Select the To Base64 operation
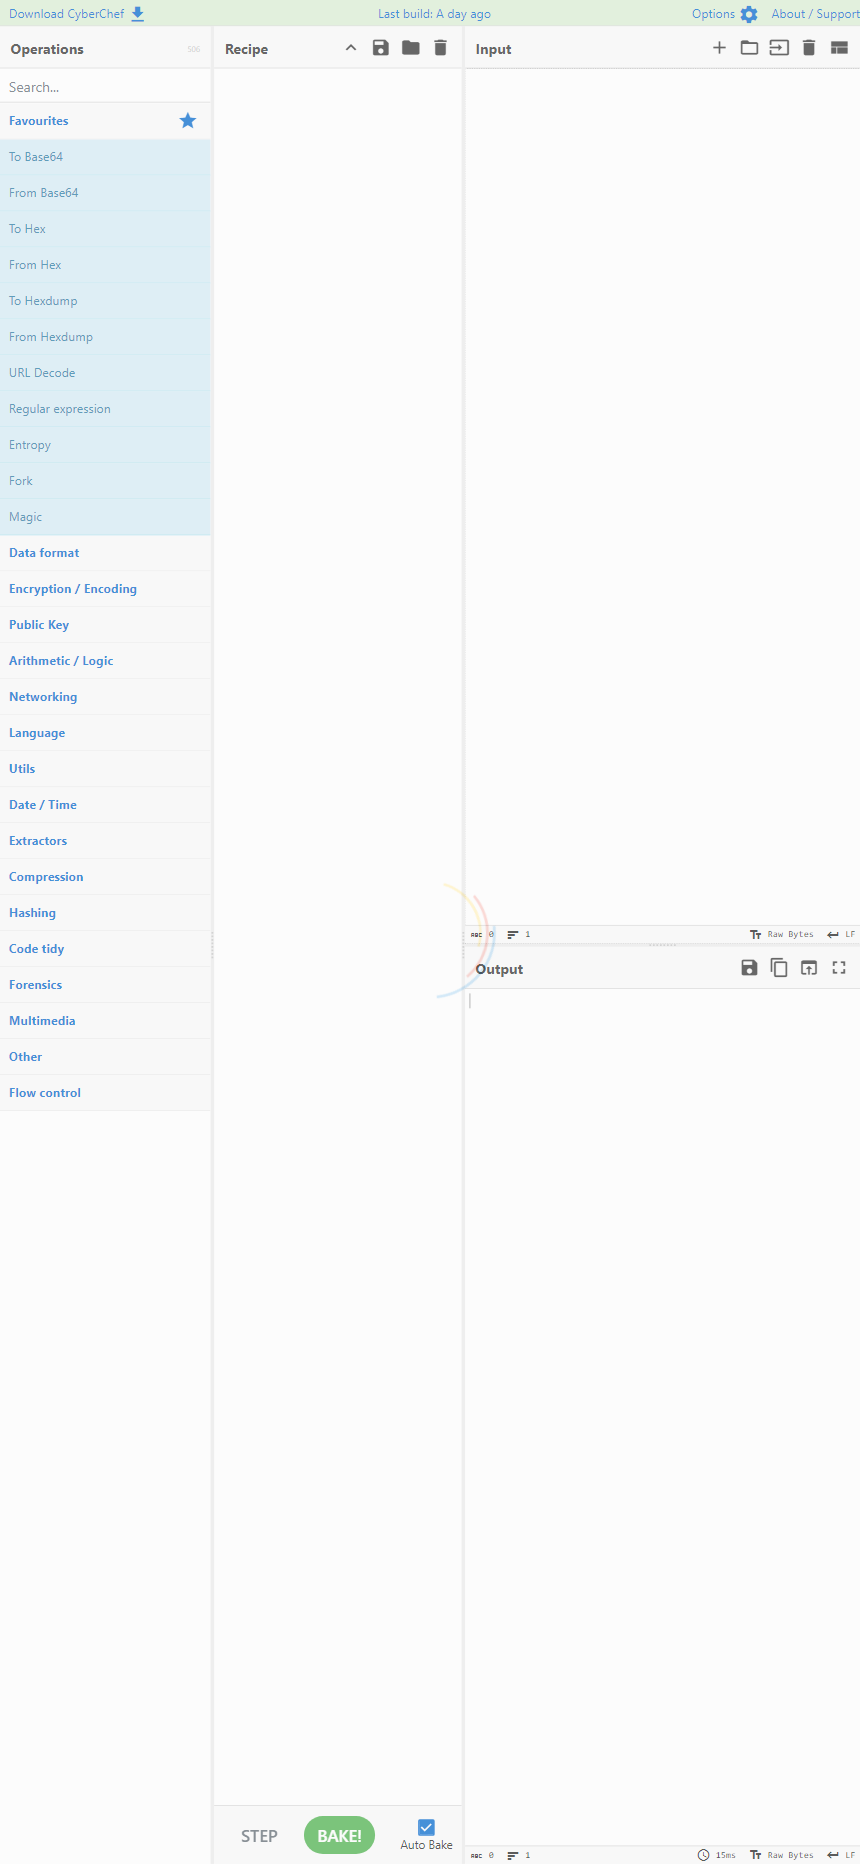This screenshot has height=1864, width=860. (x=105, y=157)
